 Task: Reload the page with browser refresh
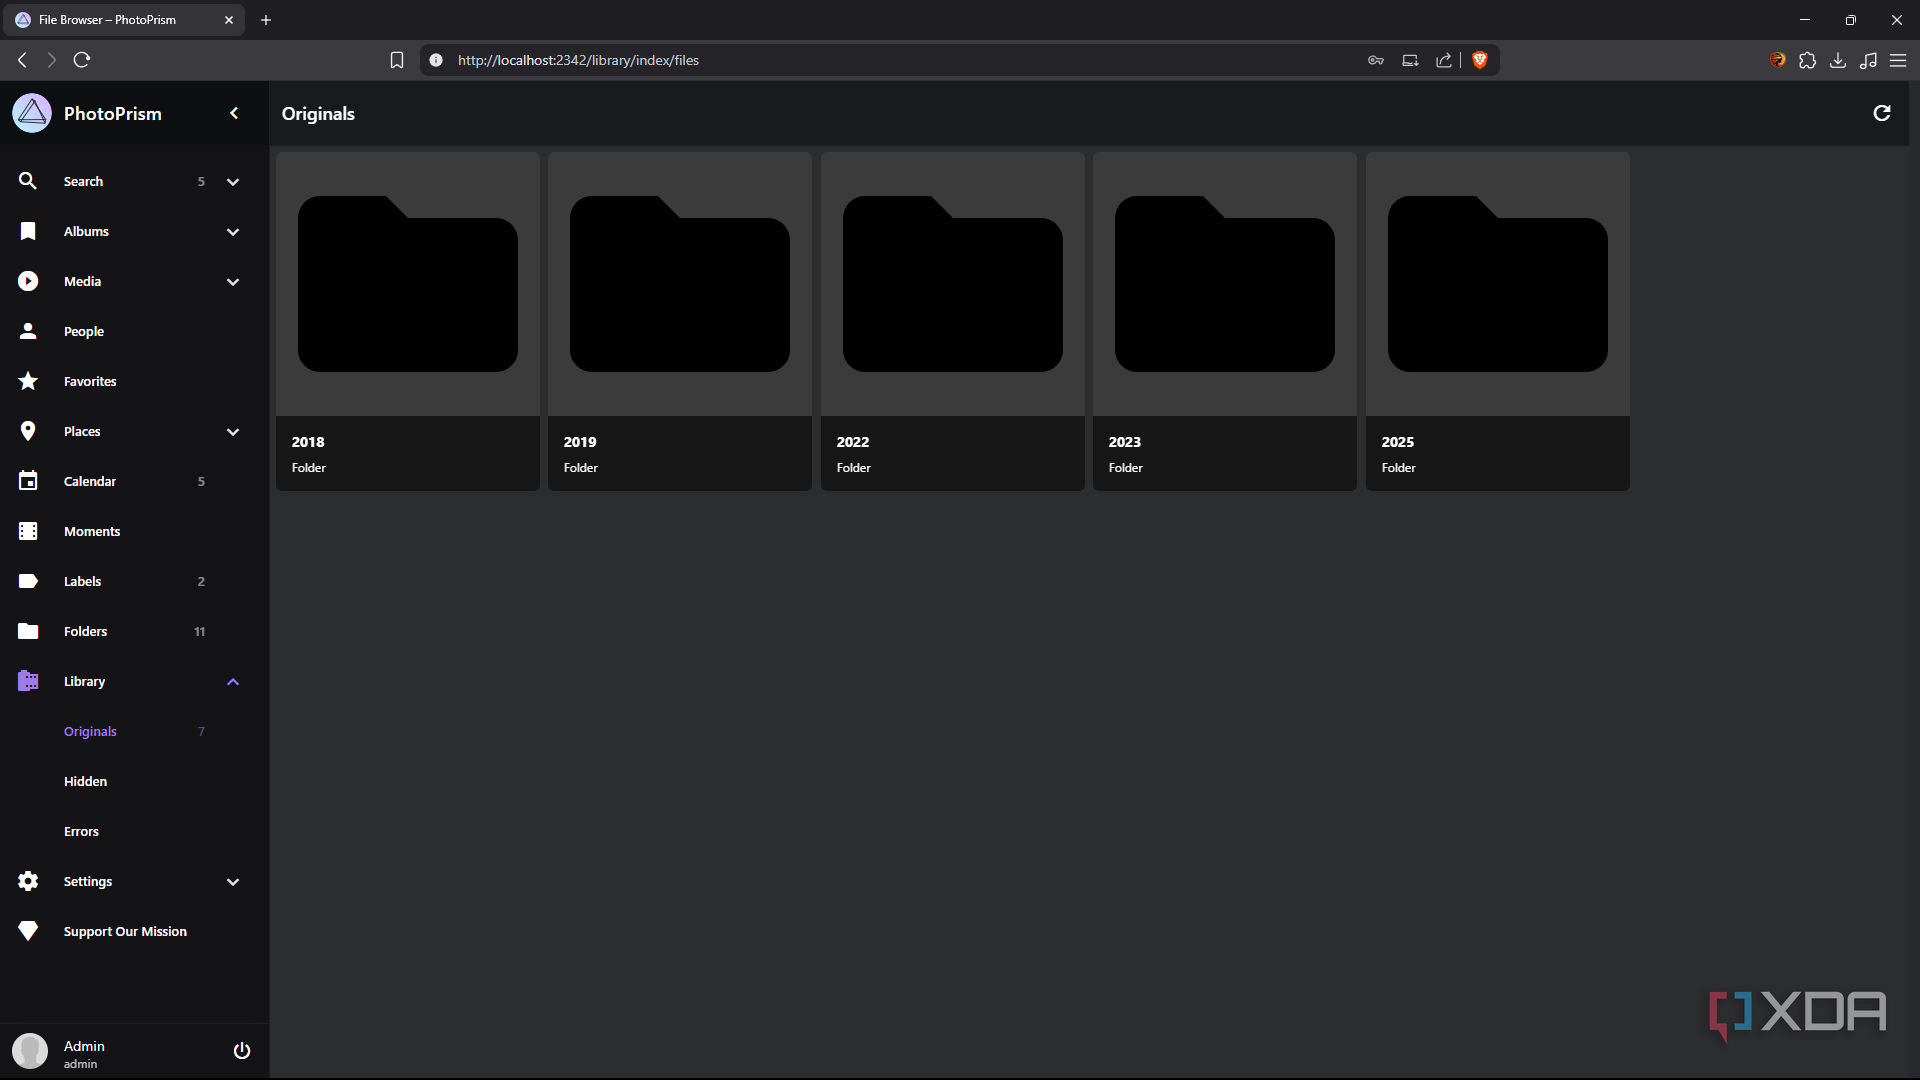click(82, 60)
